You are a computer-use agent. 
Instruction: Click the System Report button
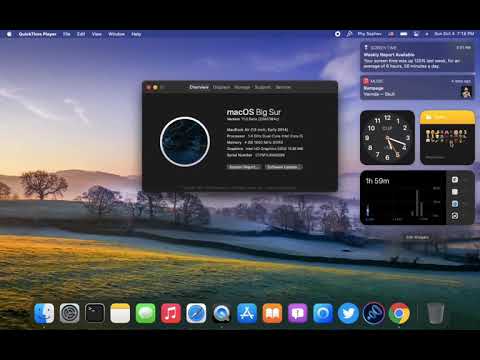tap(243, 167)
